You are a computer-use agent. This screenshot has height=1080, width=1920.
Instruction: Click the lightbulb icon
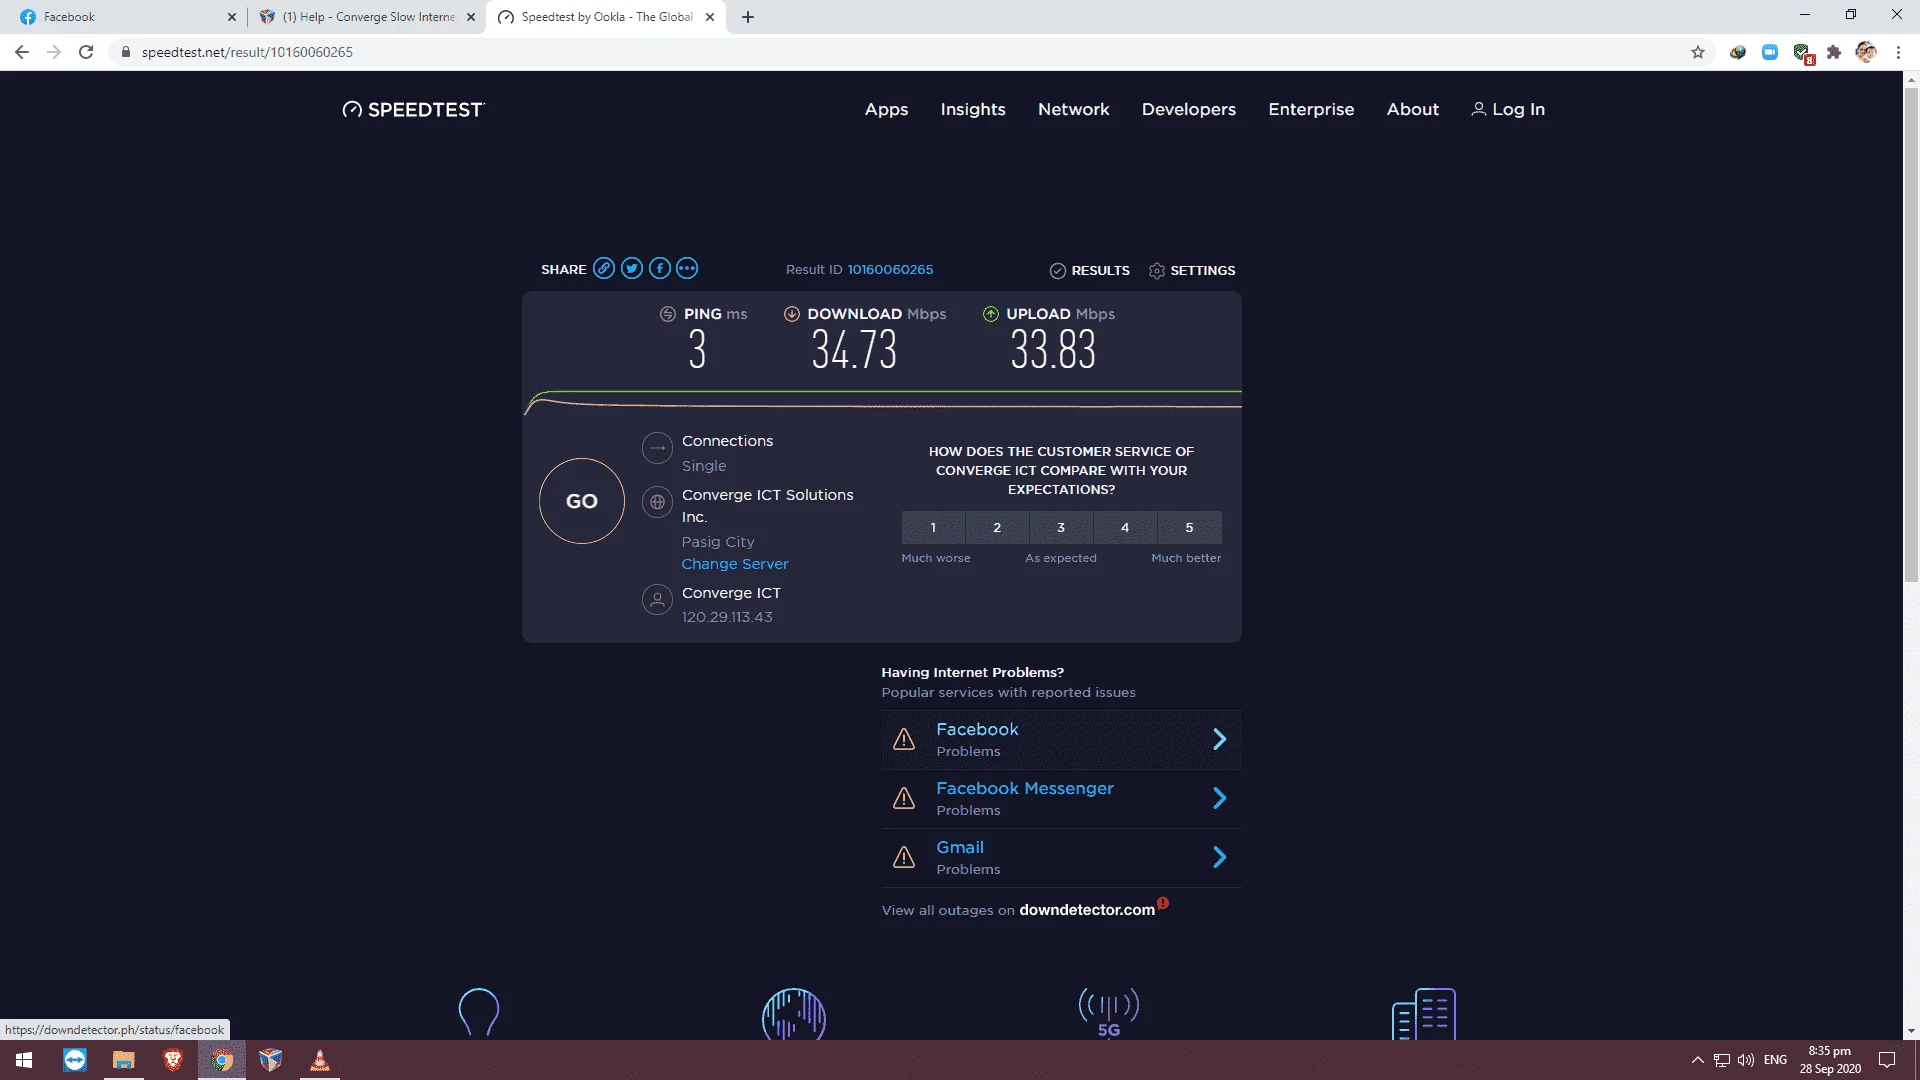479,1012
